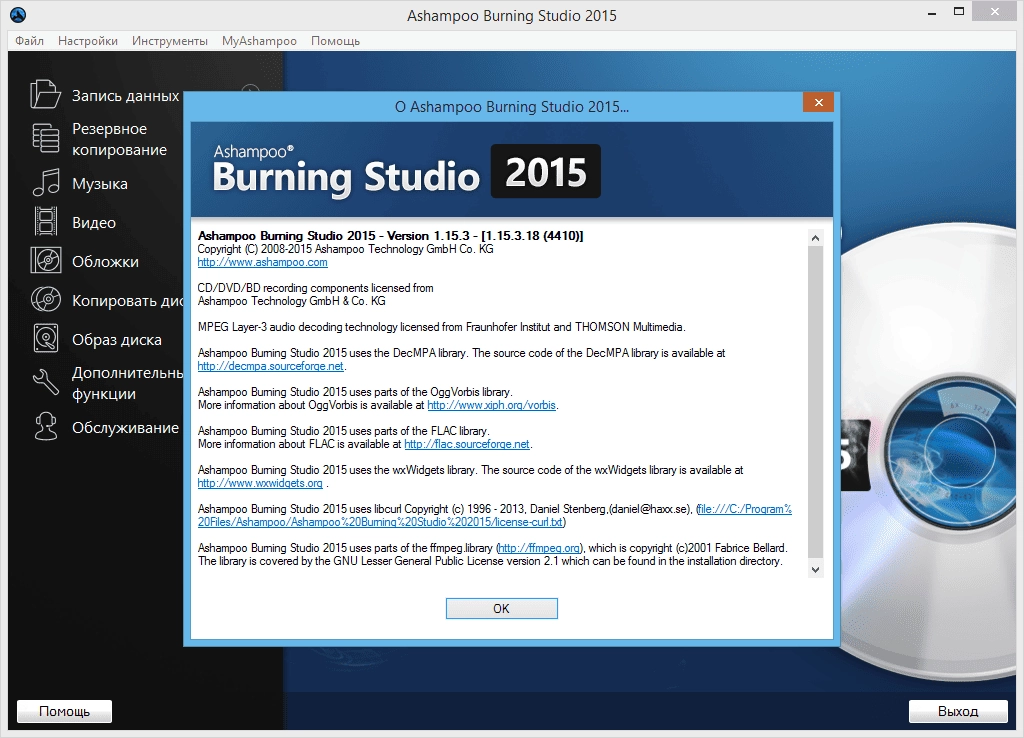Click the Выход button
Image resolution: width=1024 pixels, height=738 pixels.
click(958, 711)
